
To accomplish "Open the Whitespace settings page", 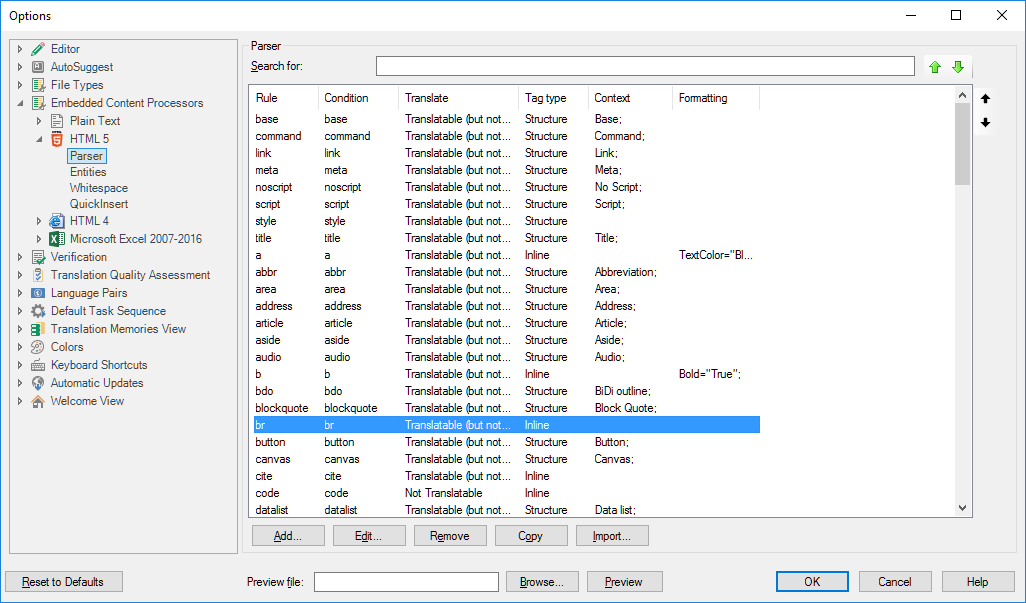I will (99, 188).
